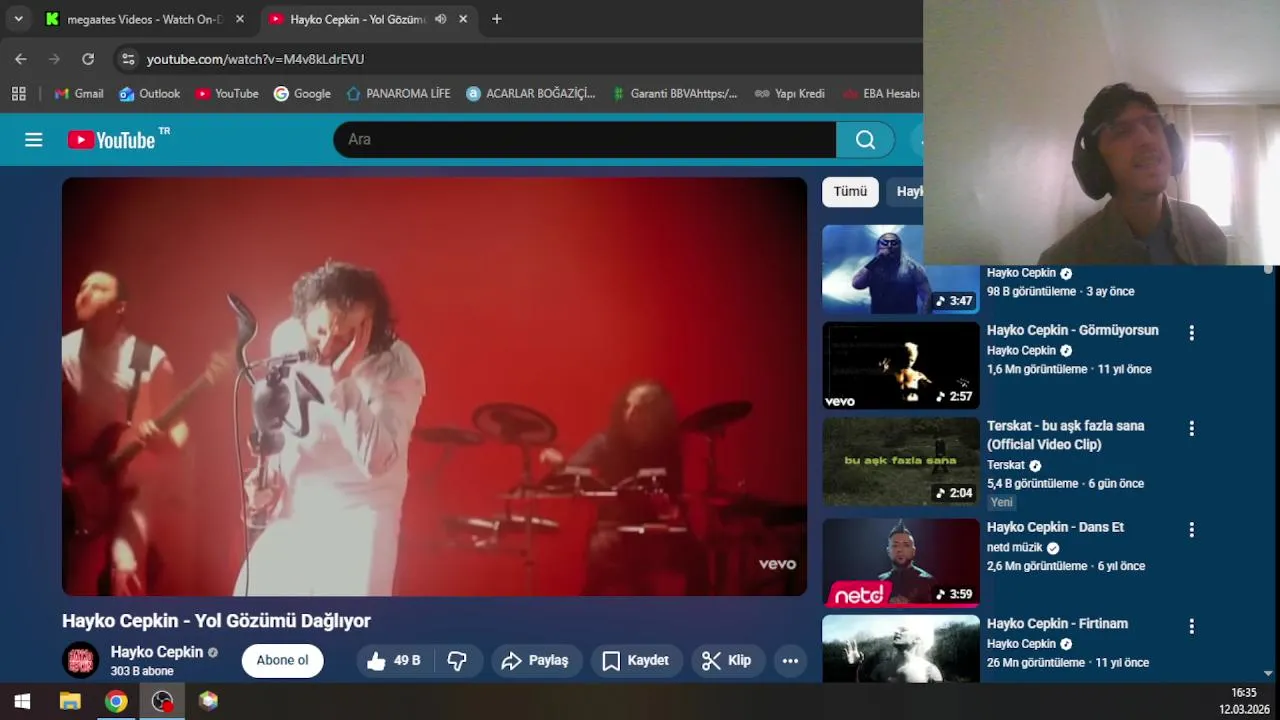Image resolution: width=1280 pixels, height=720 pixels.
Task: Open options for Fırtınam video
Action: pos(1191,626)
